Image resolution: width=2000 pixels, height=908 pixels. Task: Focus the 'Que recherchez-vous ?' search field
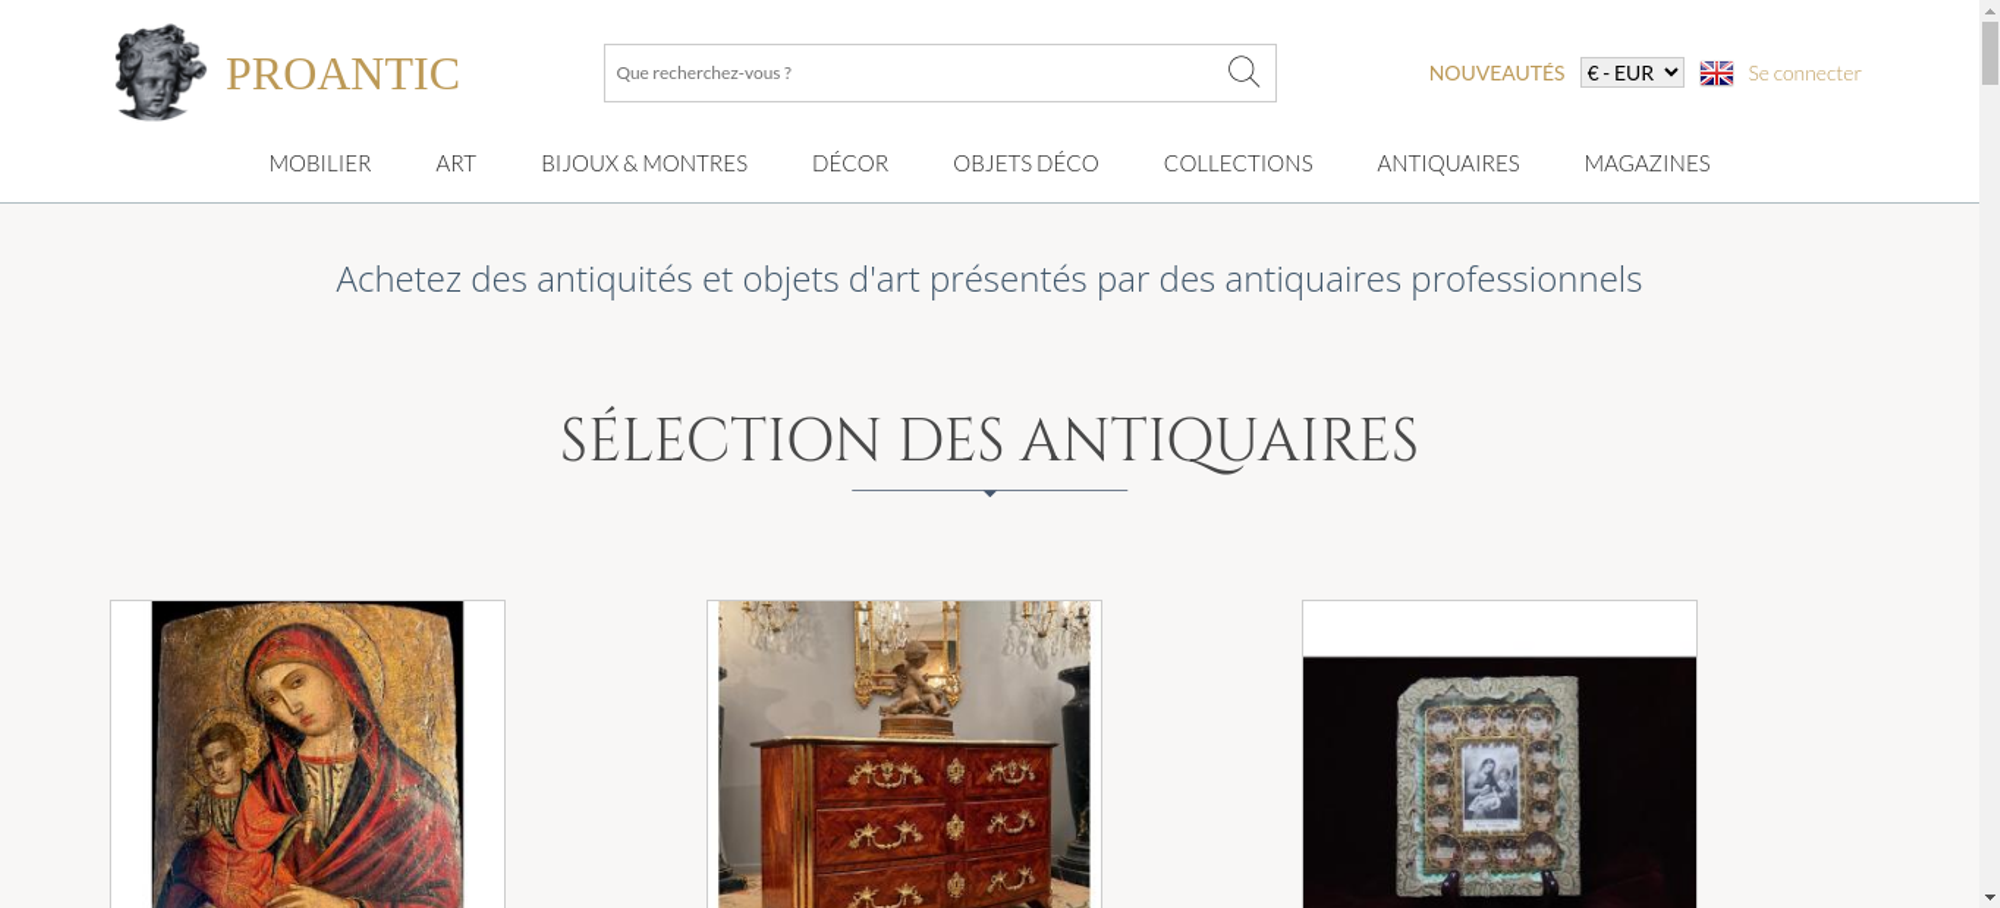(x=915, y=73)
